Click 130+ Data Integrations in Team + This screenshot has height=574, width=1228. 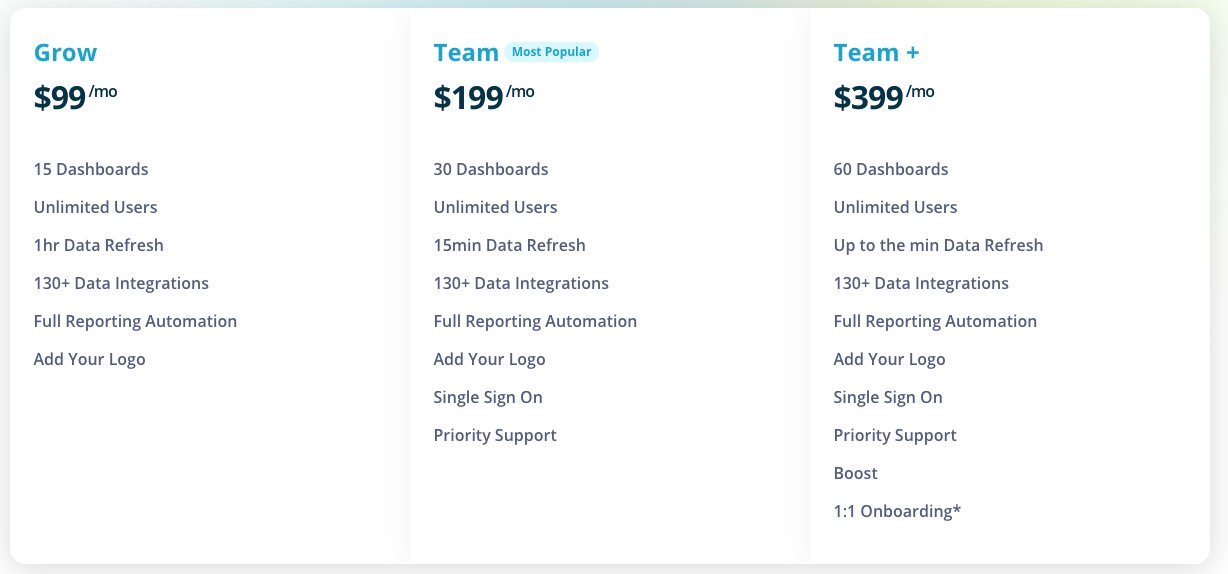[921, 283]
